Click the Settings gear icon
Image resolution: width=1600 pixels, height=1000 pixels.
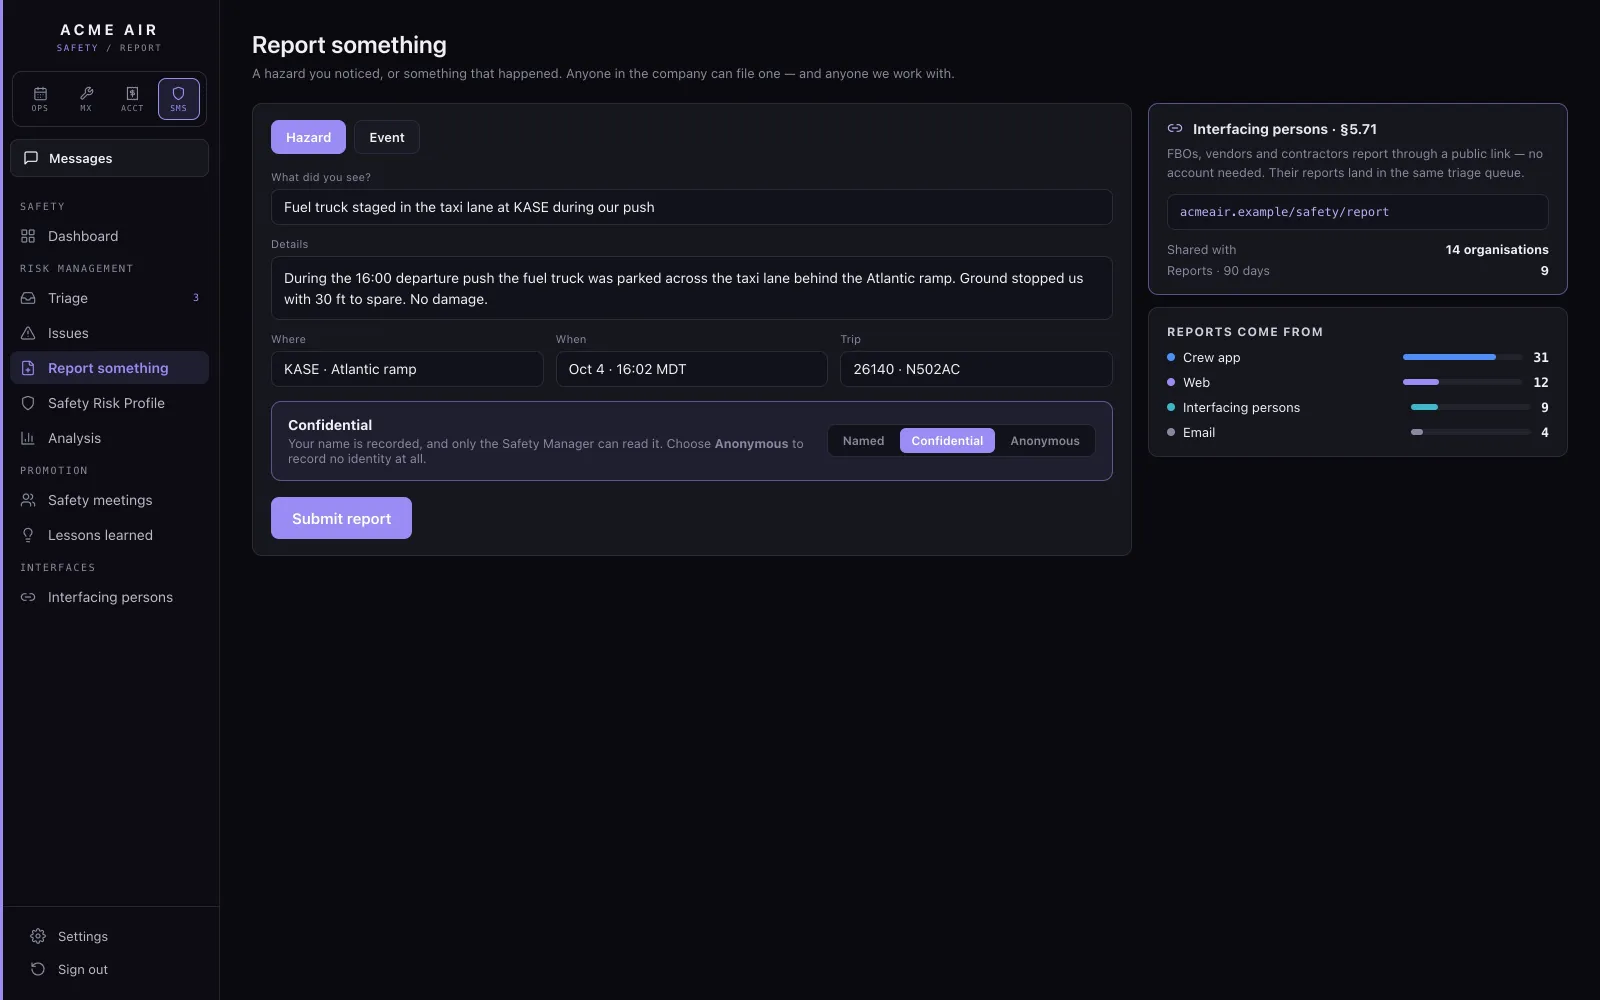coord(38,936)
